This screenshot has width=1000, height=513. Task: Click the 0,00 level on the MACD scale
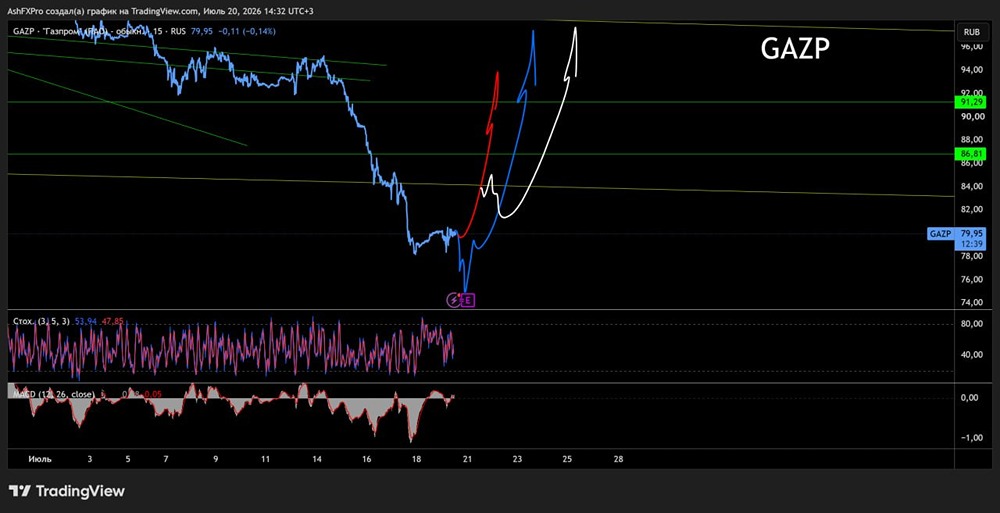971,398
